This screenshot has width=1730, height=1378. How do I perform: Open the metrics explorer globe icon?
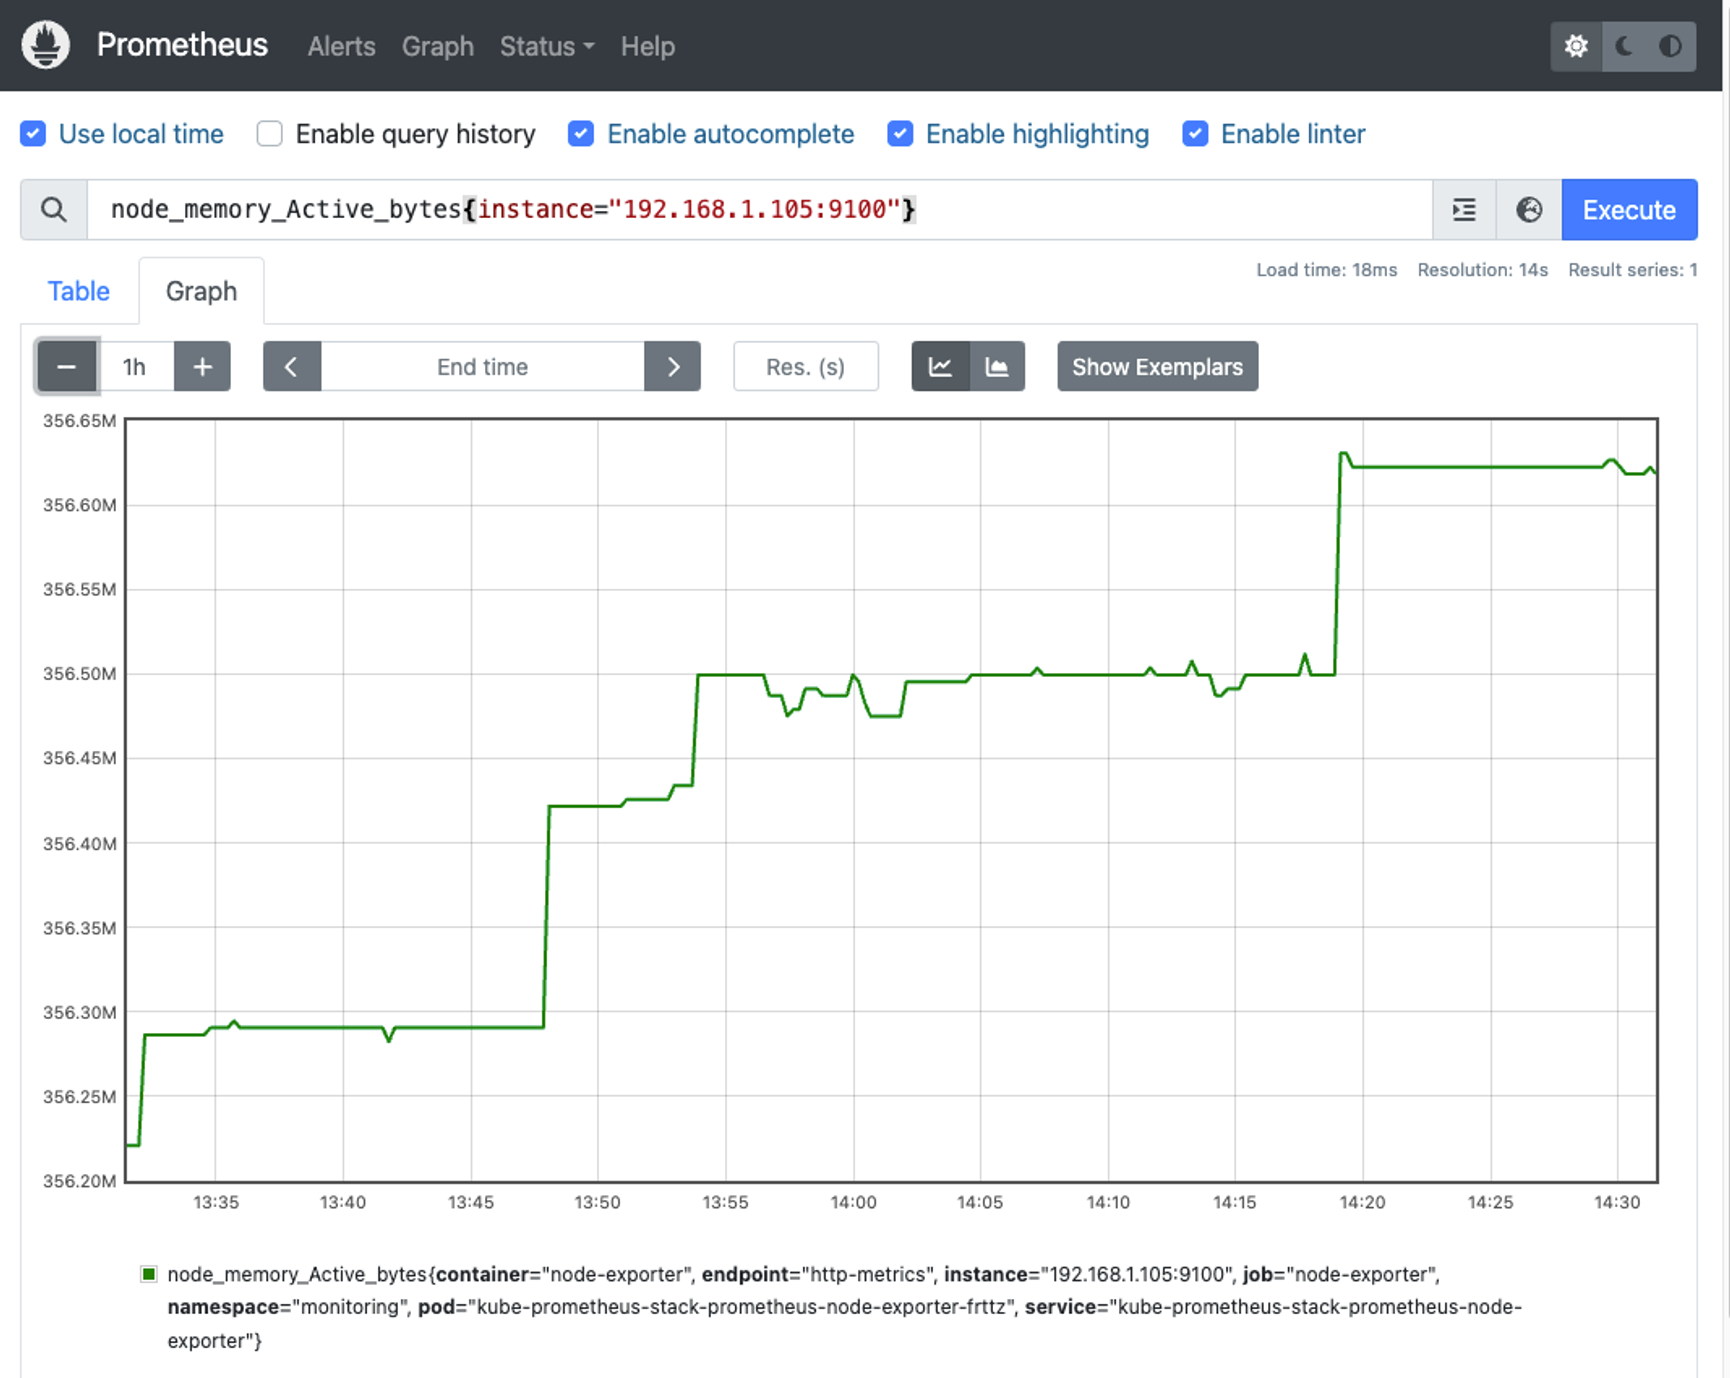[x=1529, y=210]
